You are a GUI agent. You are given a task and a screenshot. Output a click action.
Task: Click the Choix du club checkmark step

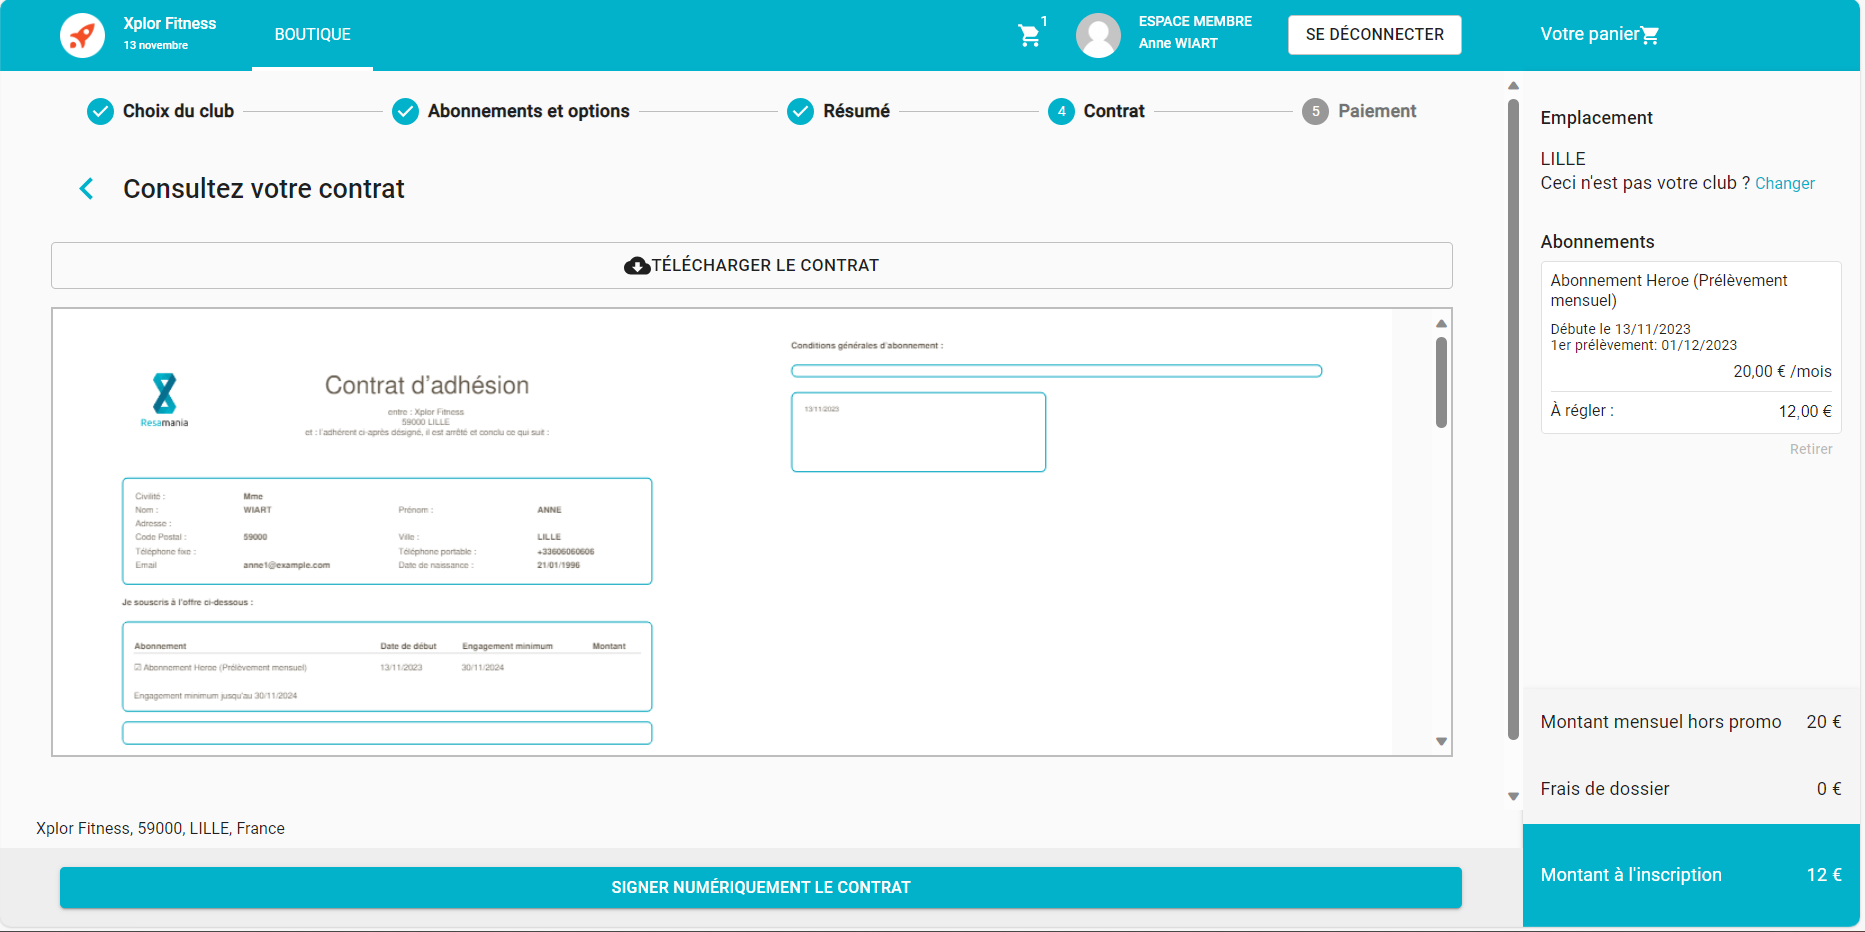point(100,111)
